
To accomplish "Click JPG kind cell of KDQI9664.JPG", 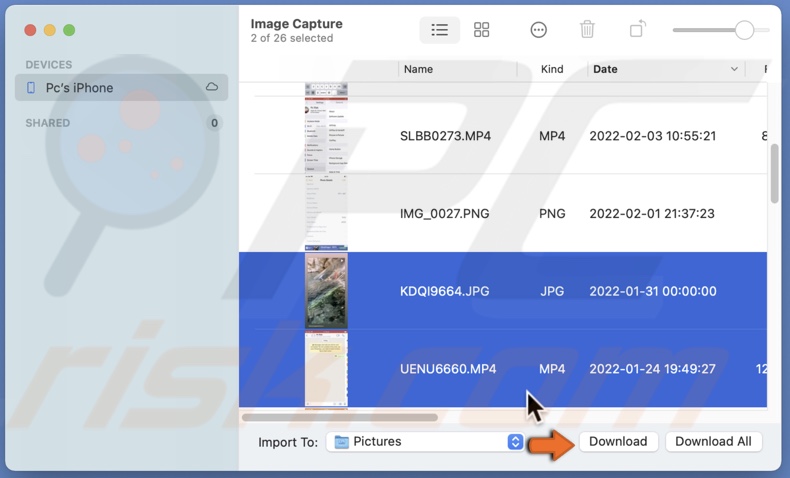I will click(552, 291).
